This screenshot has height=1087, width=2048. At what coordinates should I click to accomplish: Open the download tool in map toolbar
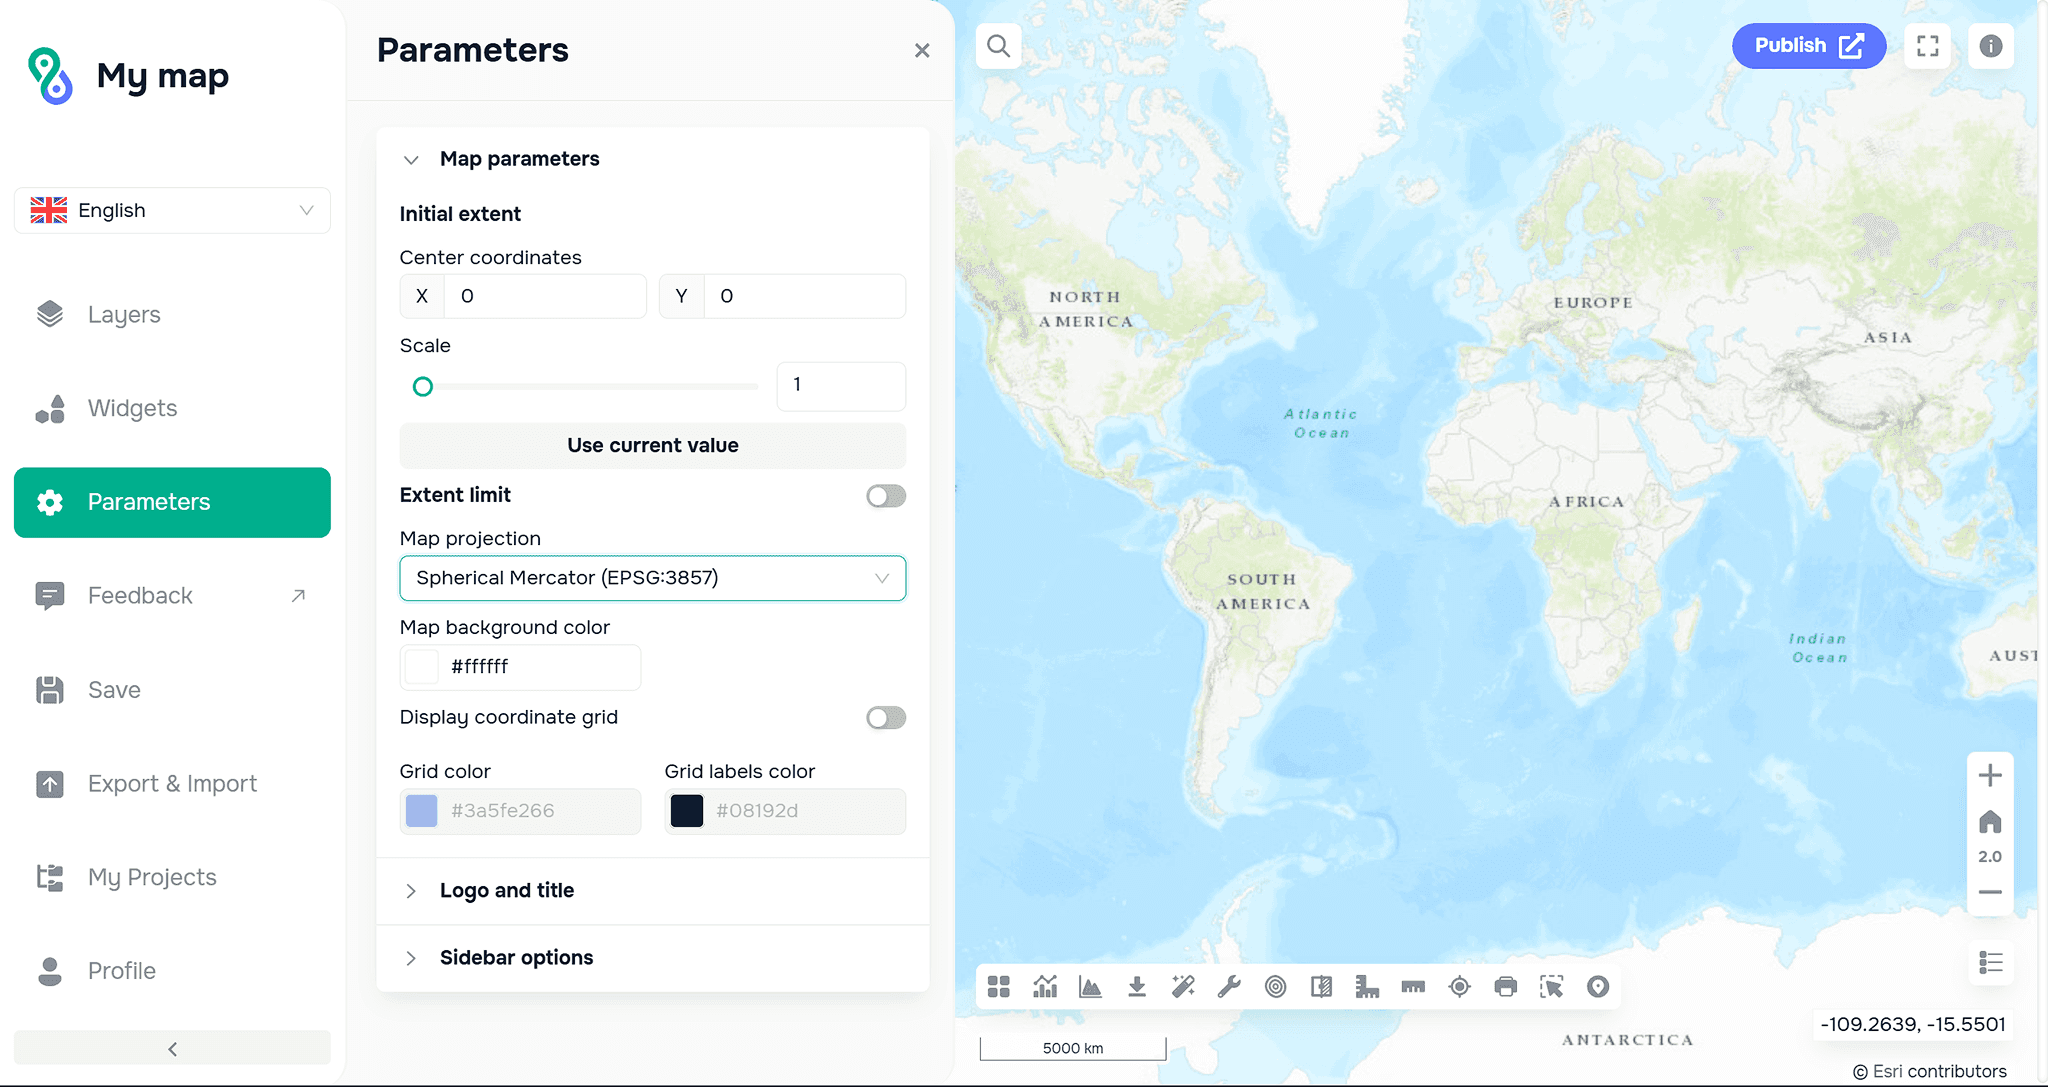point(1137,987)
